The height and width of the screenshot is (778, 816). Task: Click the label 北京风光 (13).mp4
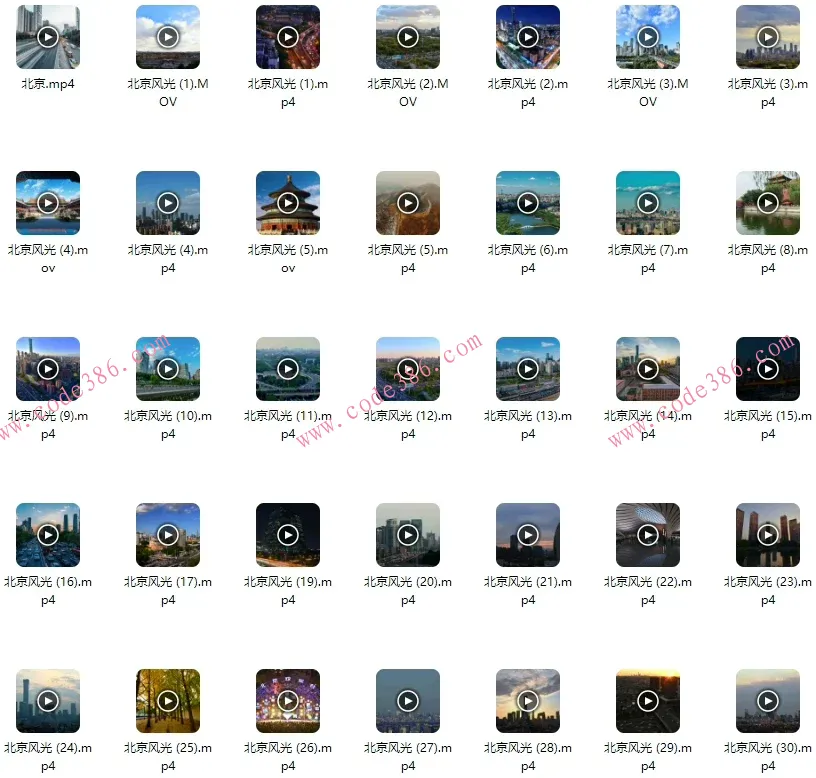click(528, 425)
